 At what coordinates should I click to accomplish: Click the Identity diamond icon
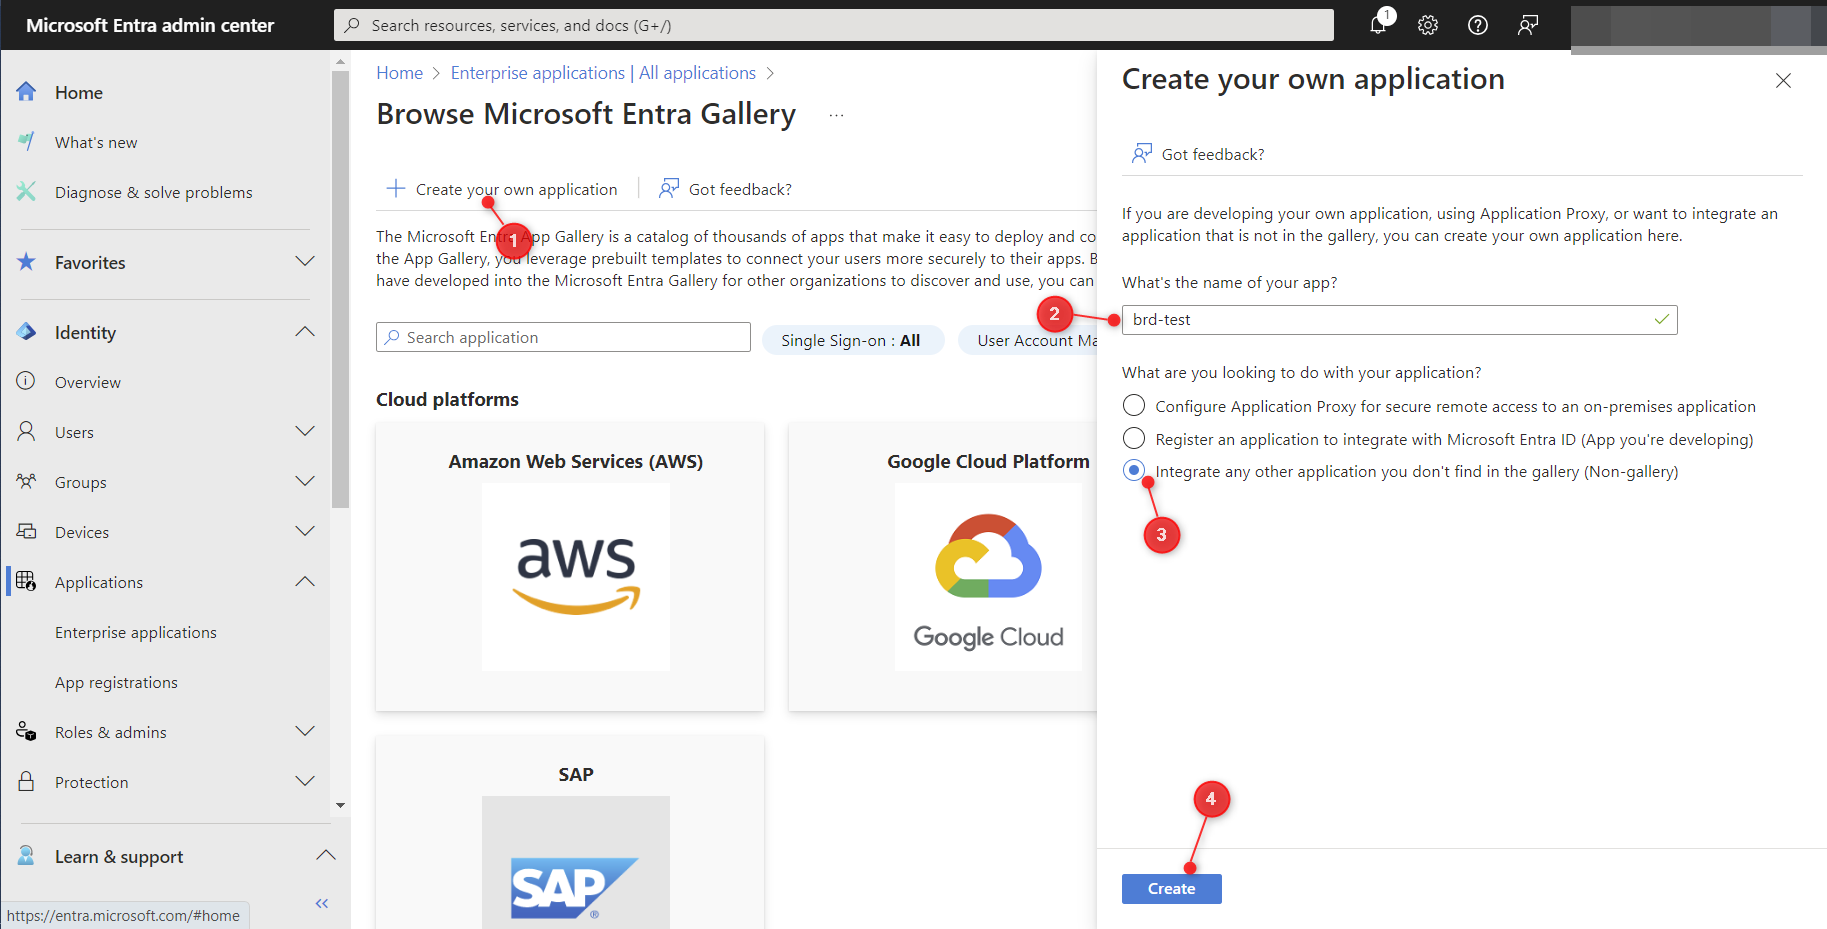(26, 332)
